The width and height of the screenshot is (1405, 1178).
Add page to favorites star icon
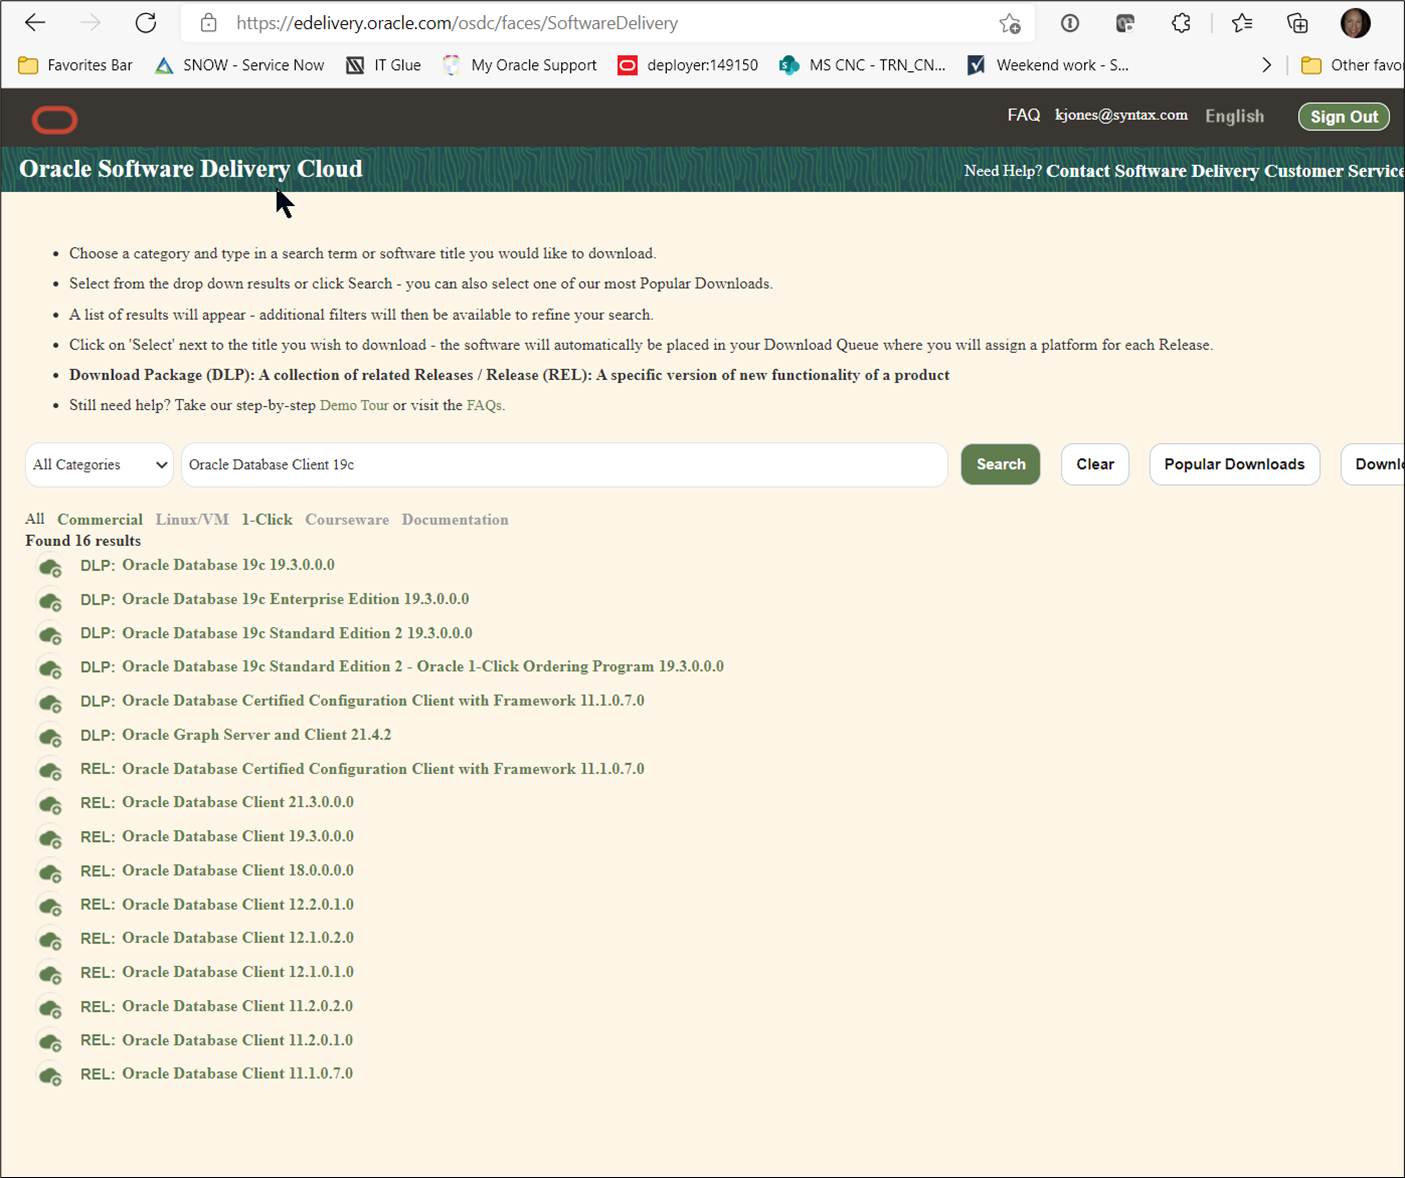pos(1010,23)
